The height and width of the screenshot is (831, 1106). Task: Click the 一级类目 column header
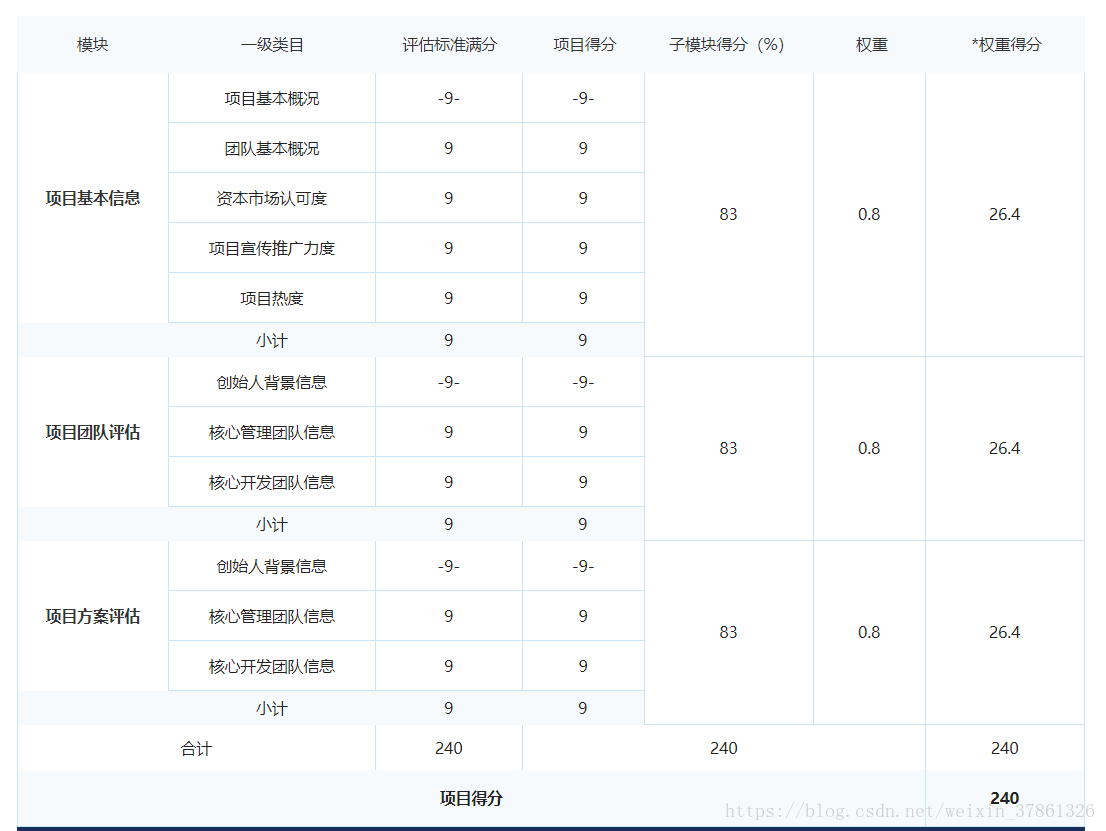point(272,44)
